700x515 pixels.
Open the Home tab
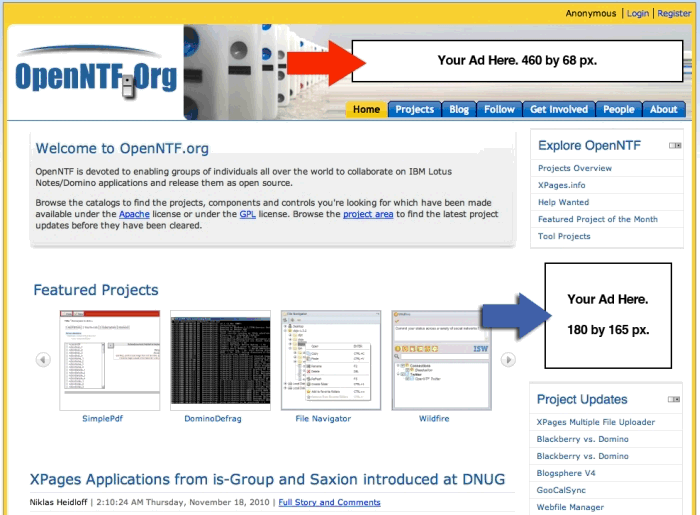click(x=366, y=109)
